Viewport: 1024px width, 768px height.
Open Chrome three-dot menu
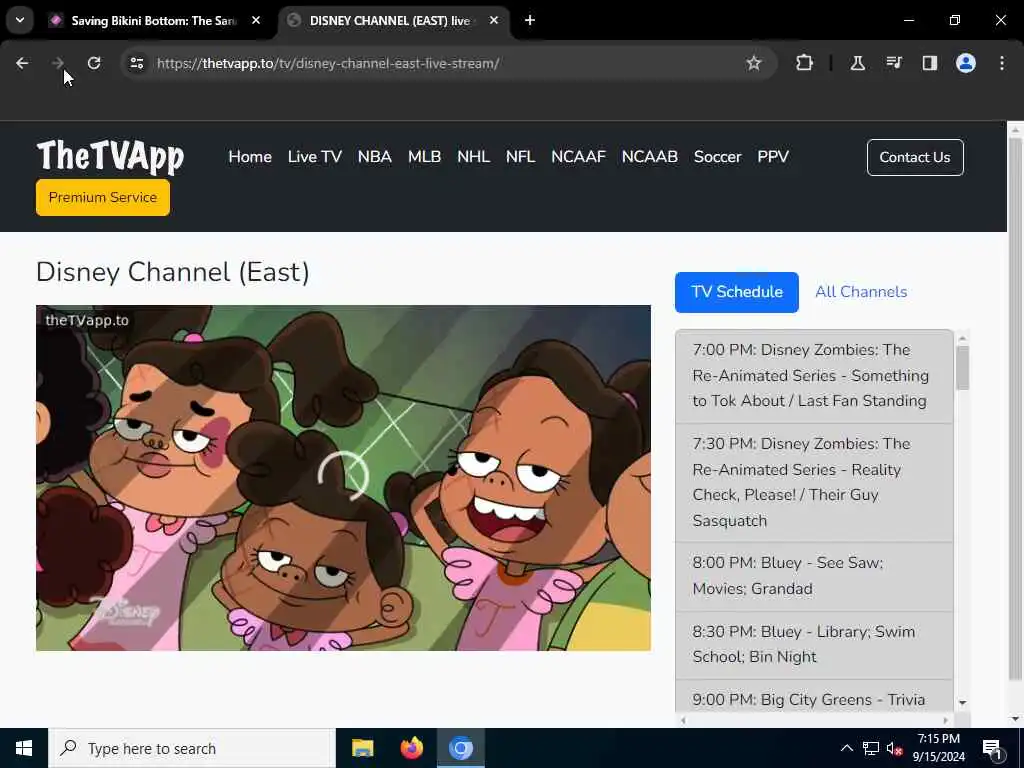coord(1002,63)
